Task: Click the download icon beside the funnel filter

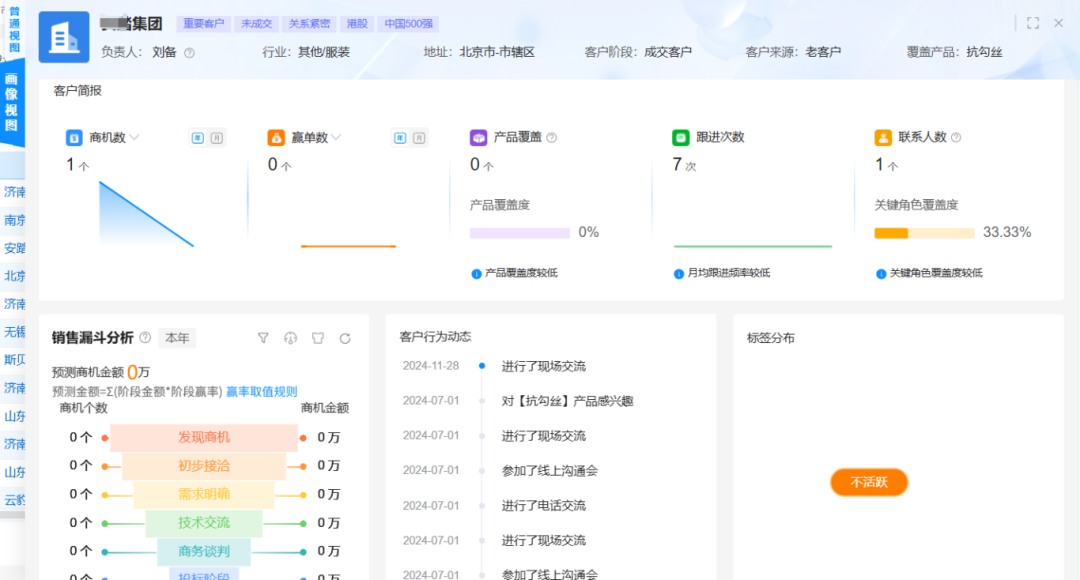Action: tap(289, 338)
